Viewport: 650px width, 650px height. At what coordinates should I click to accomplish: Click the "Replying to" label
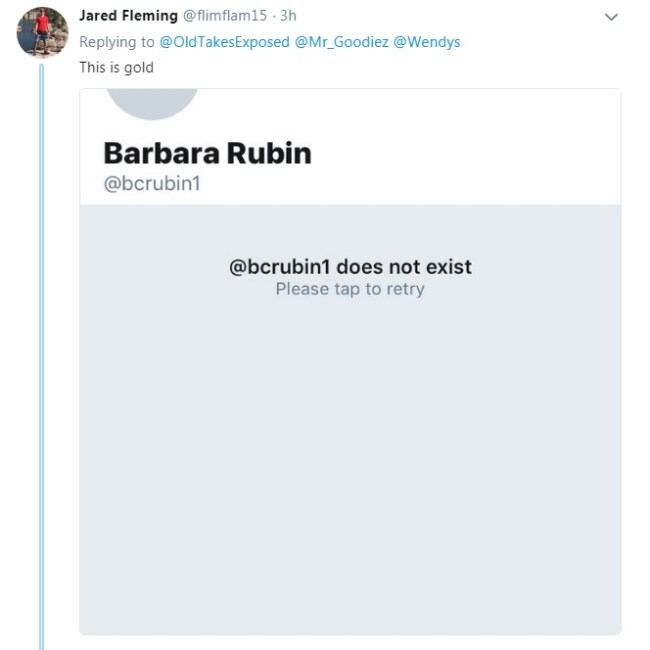point(117,42)
